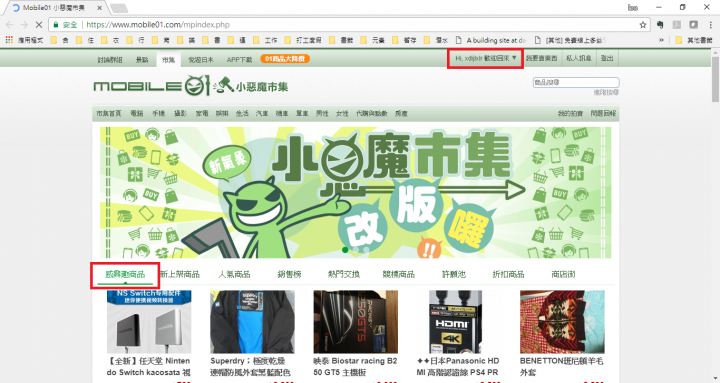Open APP下載 in the top navigation
Viewport: 720px width, 383px height.
[x=239, y=59]
